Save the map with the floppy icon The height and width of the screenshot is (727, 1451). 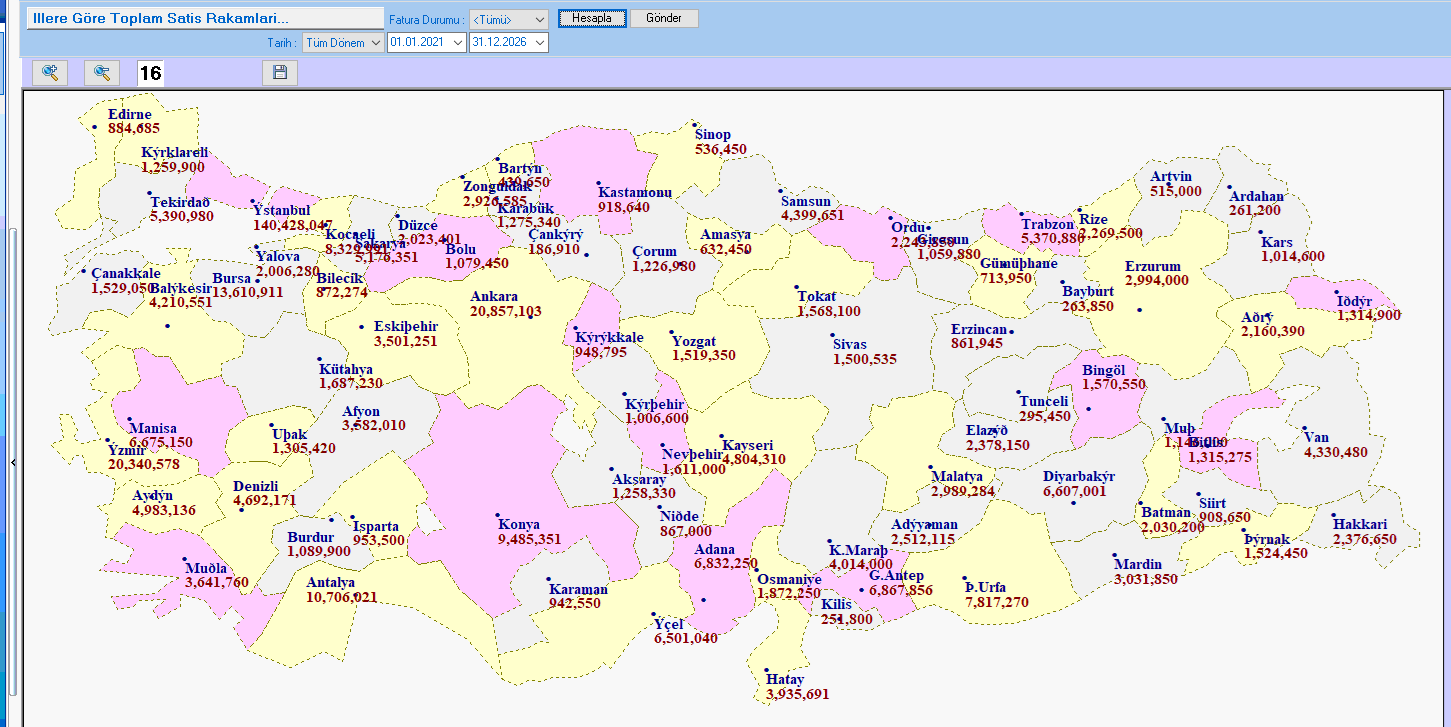click(280, 72)
